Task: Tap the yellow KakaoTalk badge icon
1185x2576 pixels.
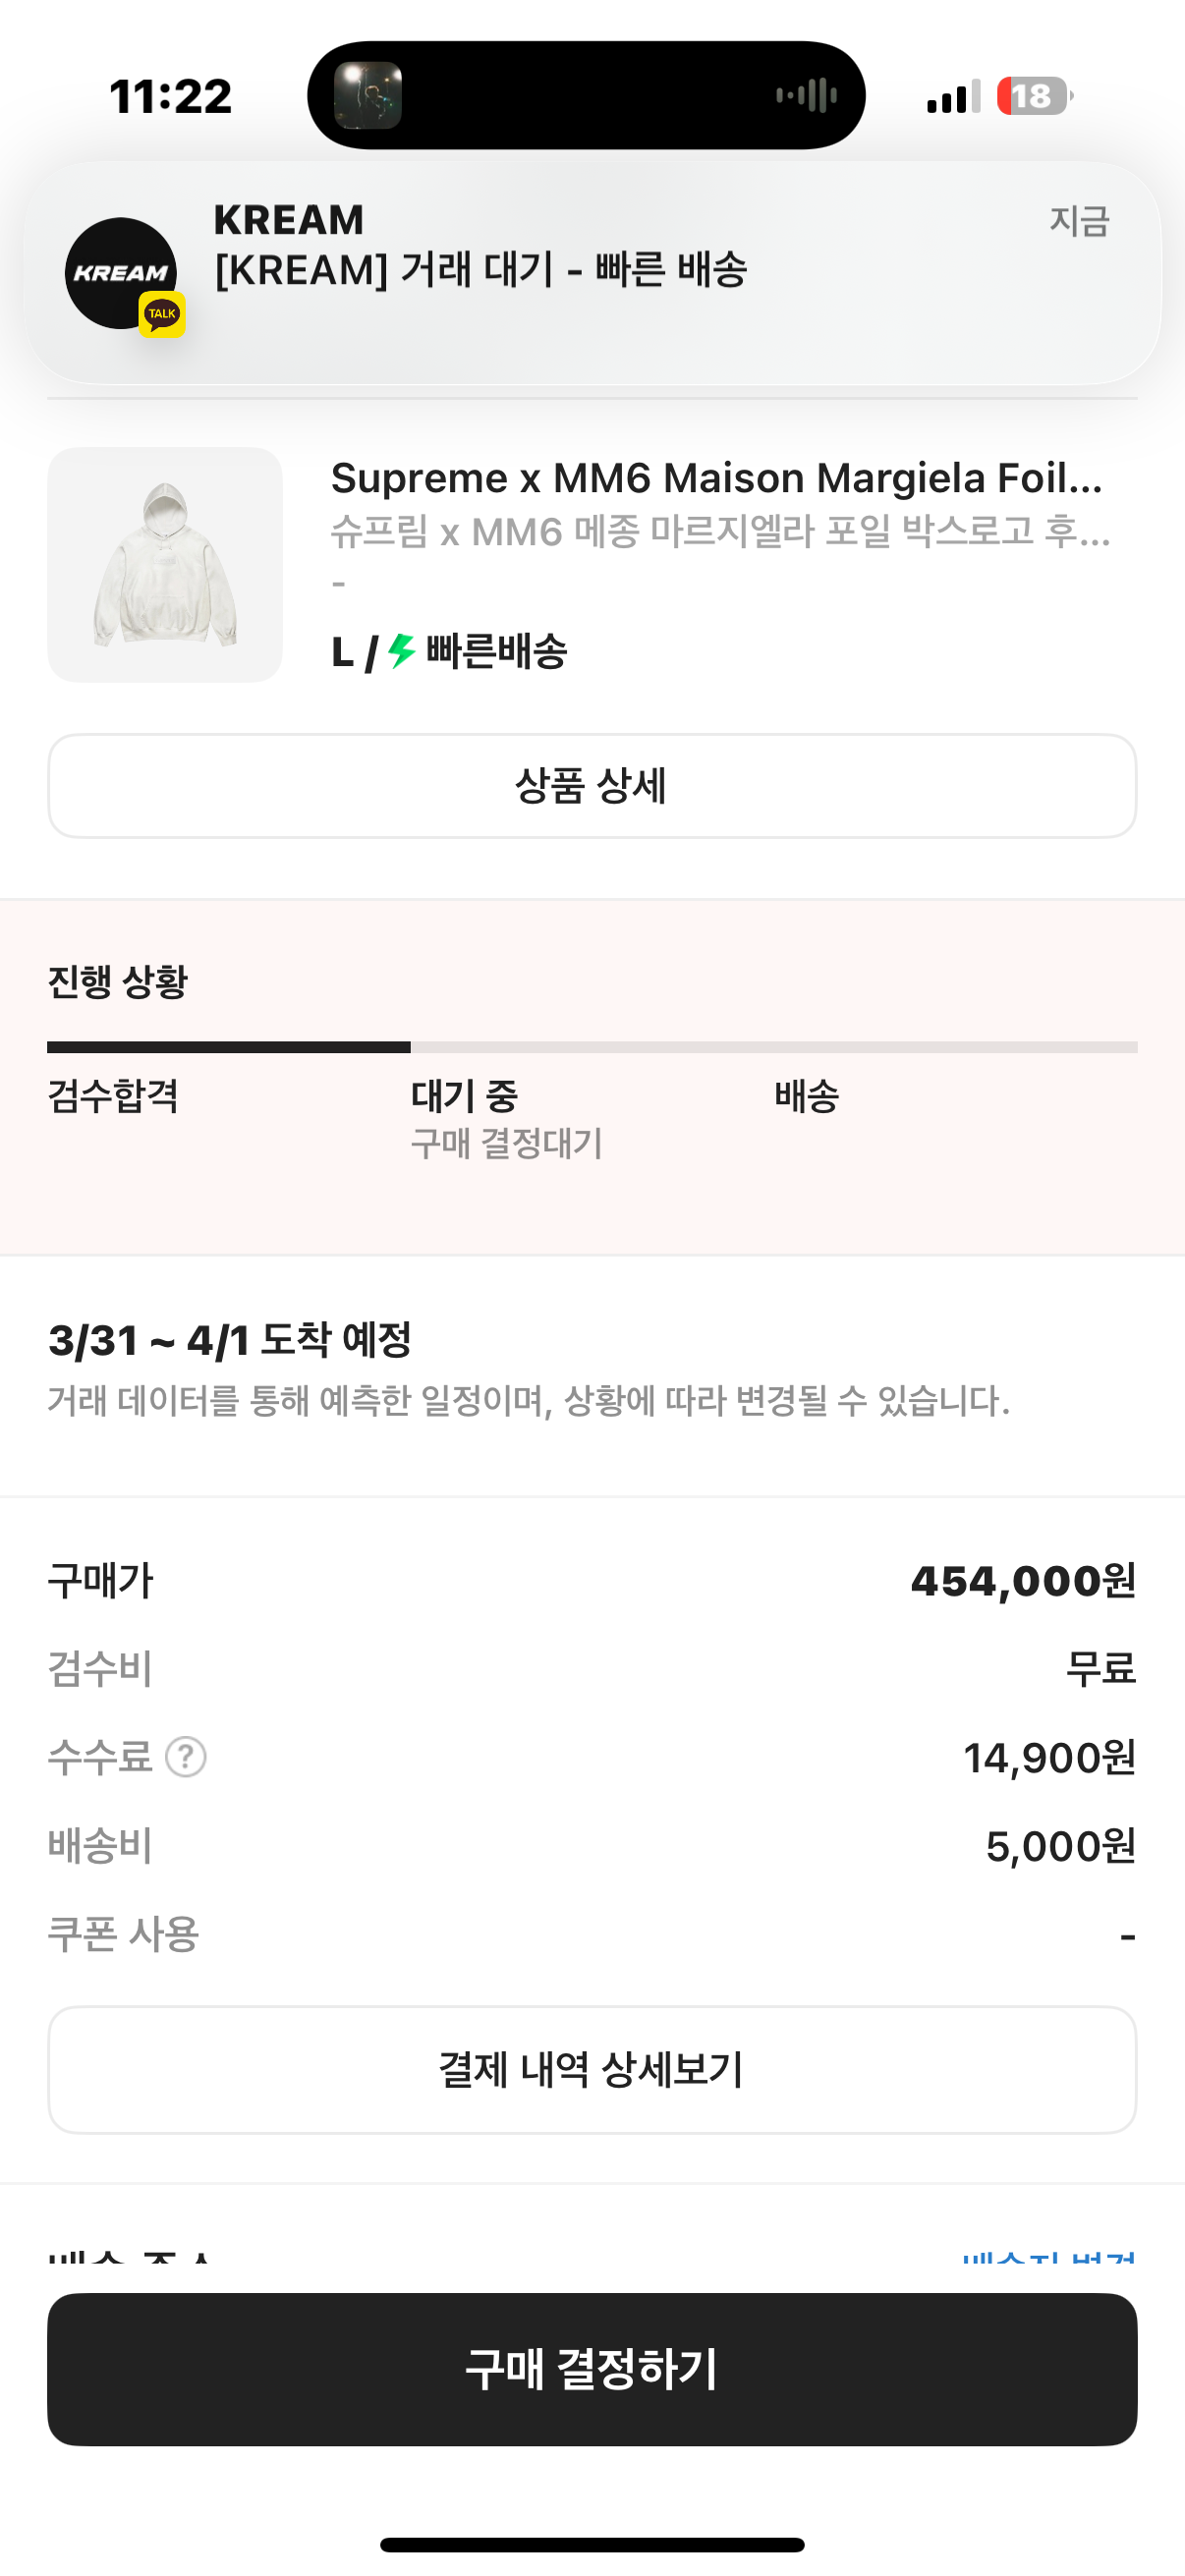Action: coord(162,314)
